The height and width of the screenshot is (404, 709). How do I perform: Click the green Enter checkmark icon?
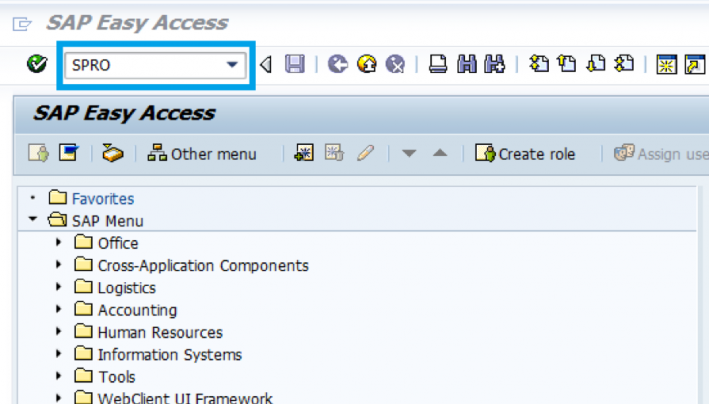(37, 65)
